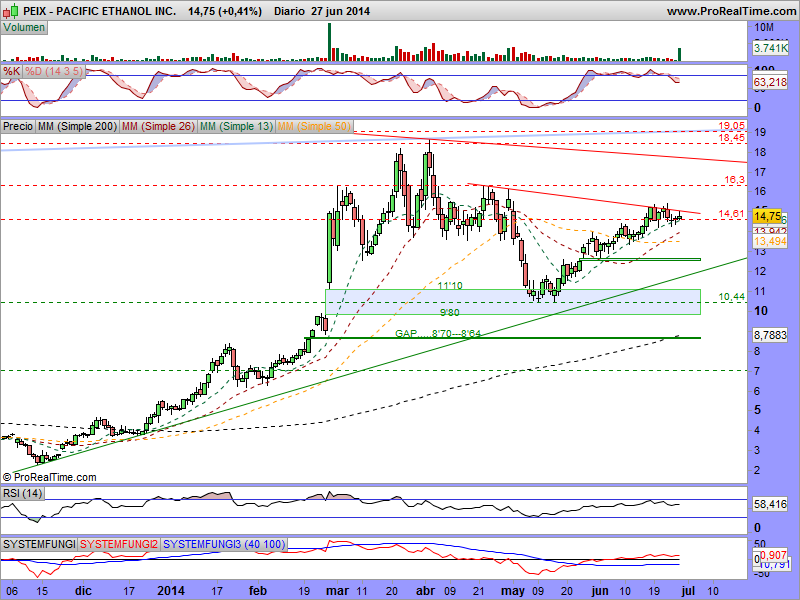This screenshot has width=800, height=600.
Task: Click the mar date axis label
Action: [337, 591]
